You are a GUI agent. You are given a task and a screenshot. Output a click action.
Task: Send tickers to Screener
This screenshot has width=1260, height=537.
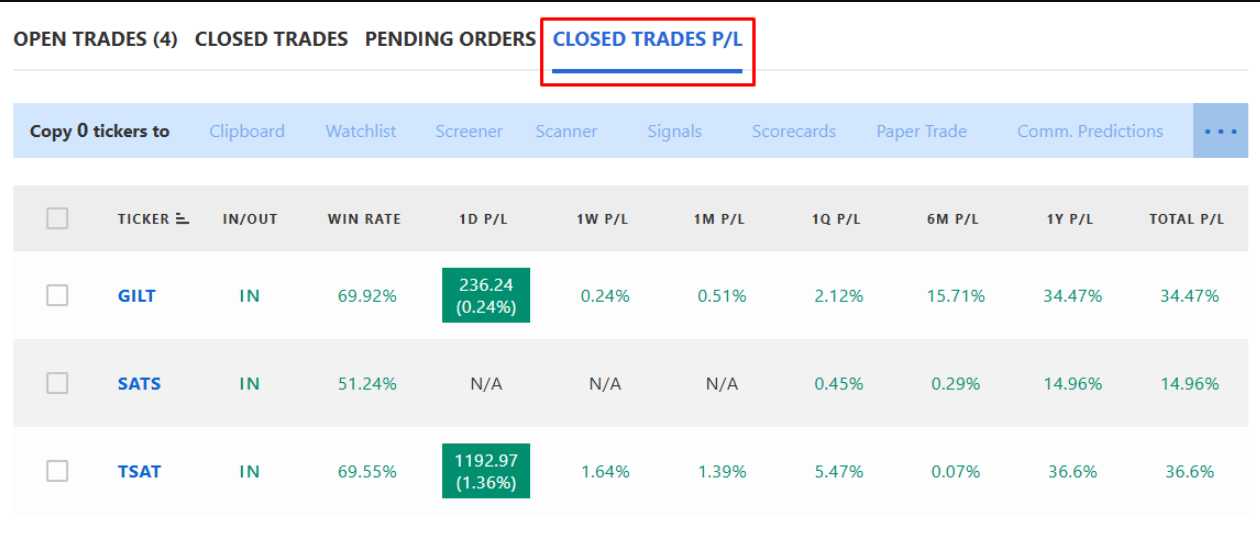(469, 131)
